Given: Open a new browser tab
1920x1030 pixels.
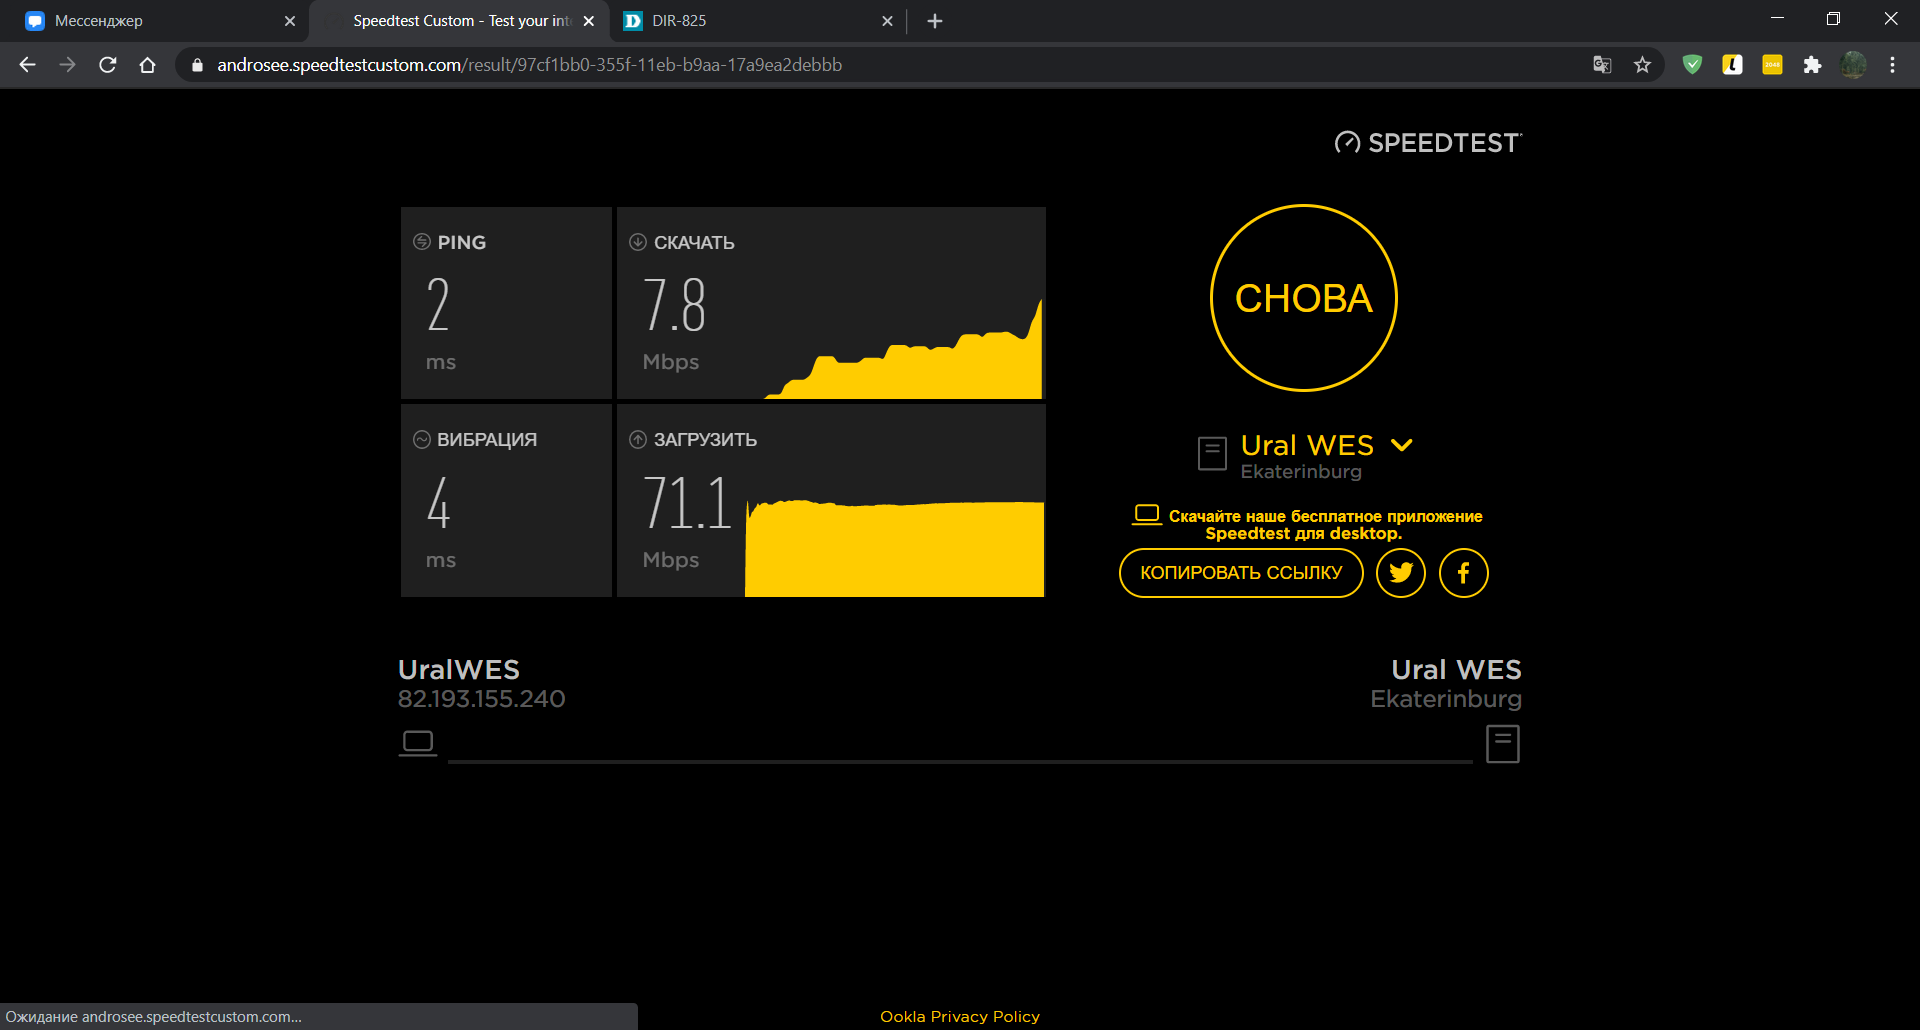Looking at the screenshot, I should 935,21.
